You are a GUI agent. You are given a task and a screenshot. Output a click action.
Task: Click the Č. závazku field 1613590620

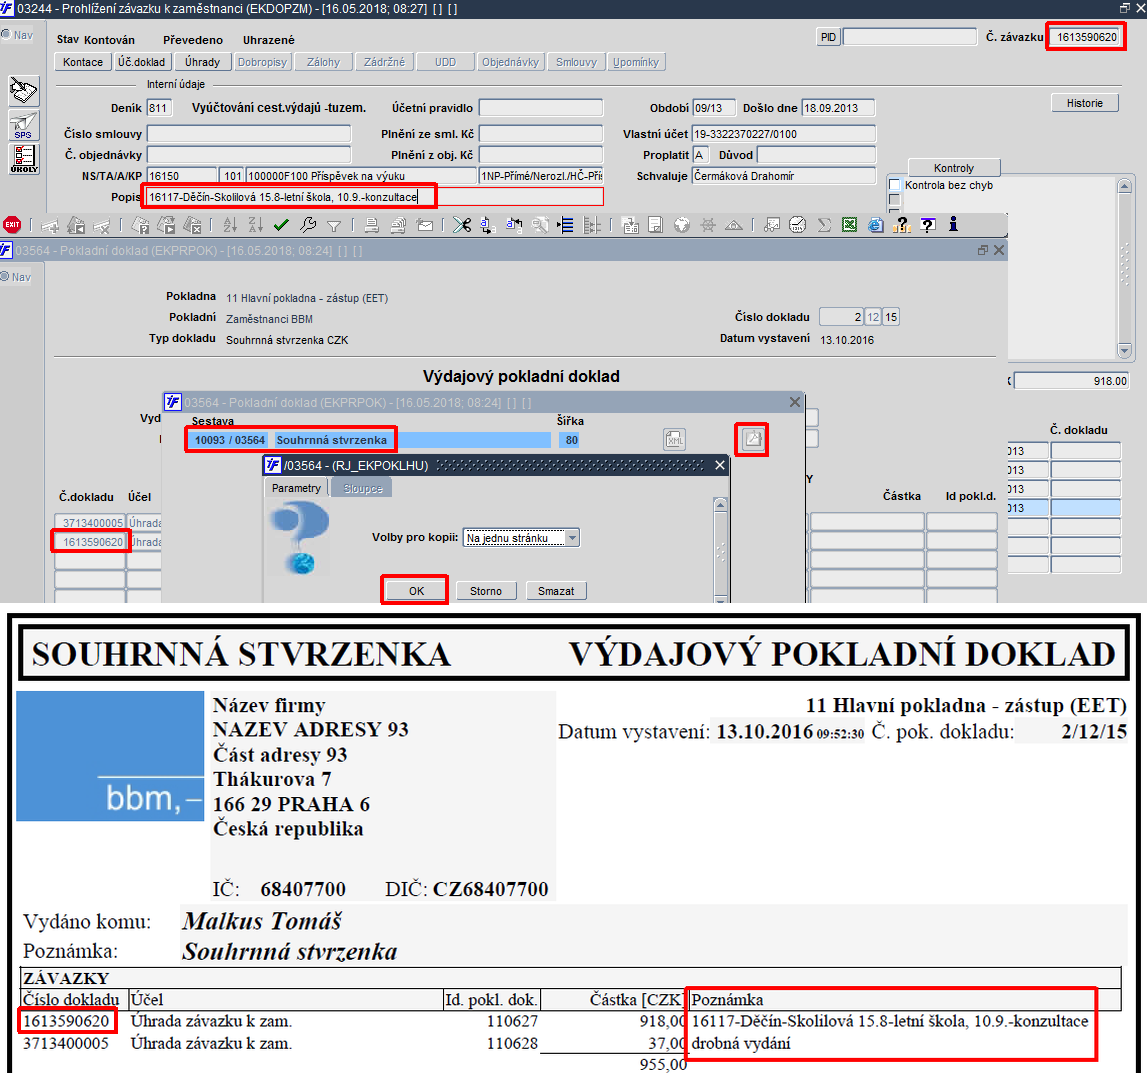pyautogui.click(x=1086, y=37)
